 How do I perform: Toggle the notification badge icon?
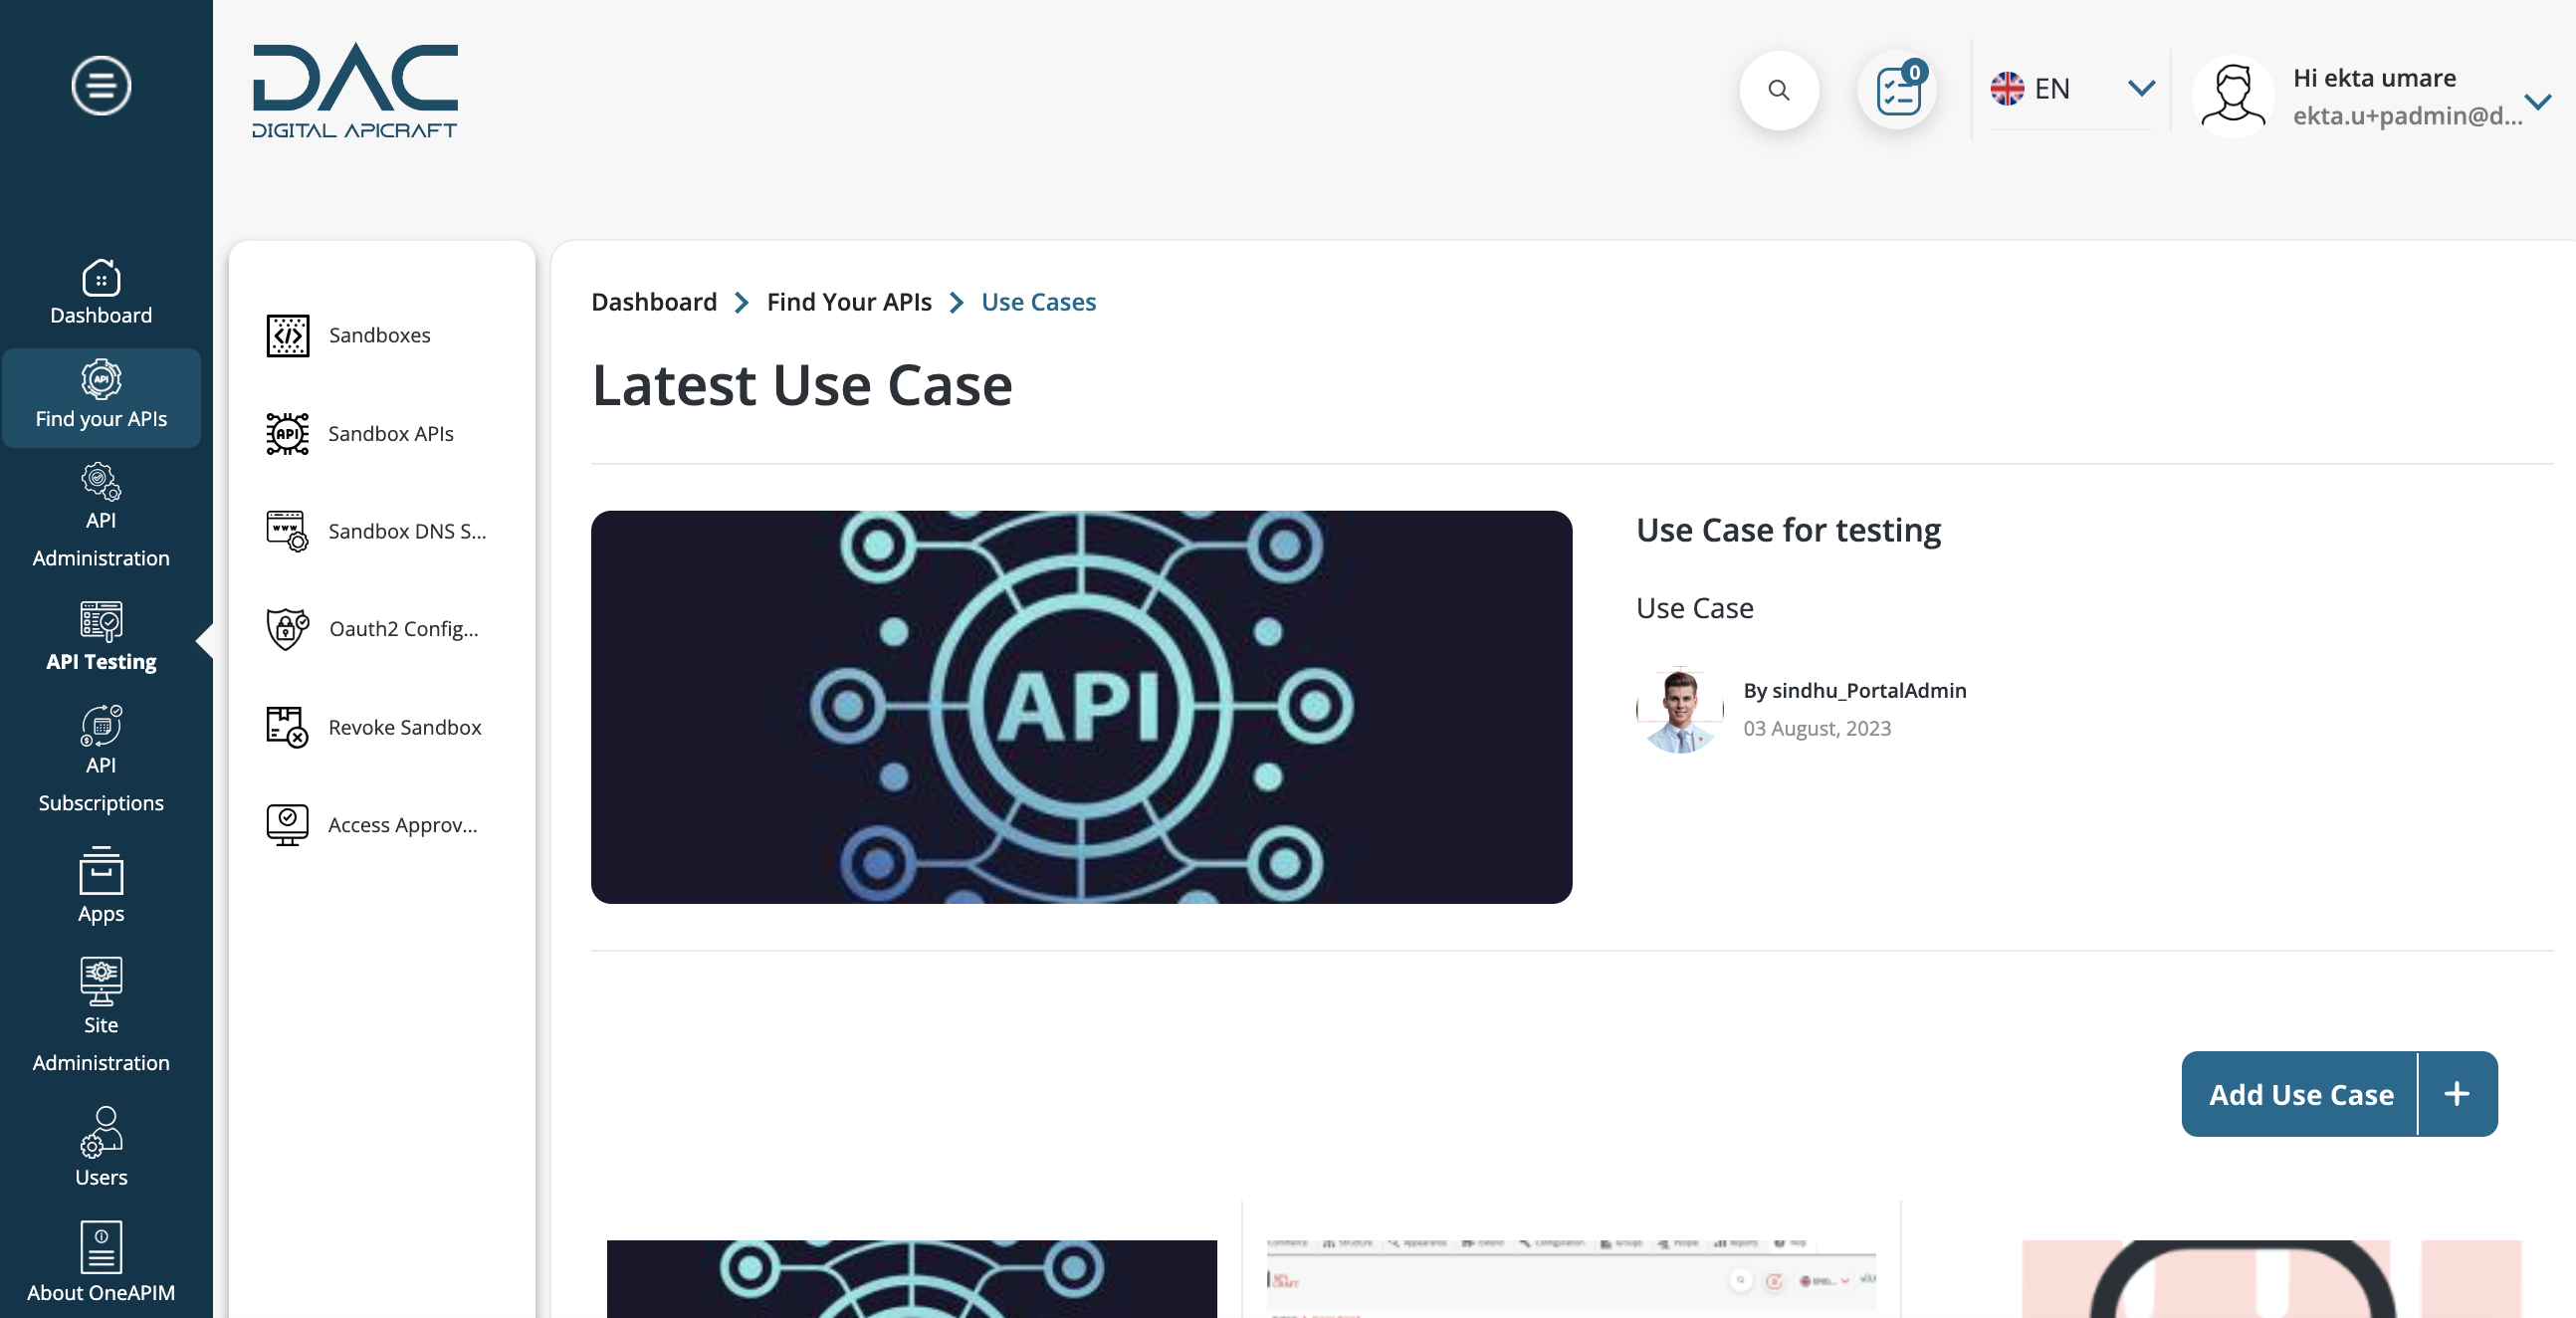click(1900, 90)
